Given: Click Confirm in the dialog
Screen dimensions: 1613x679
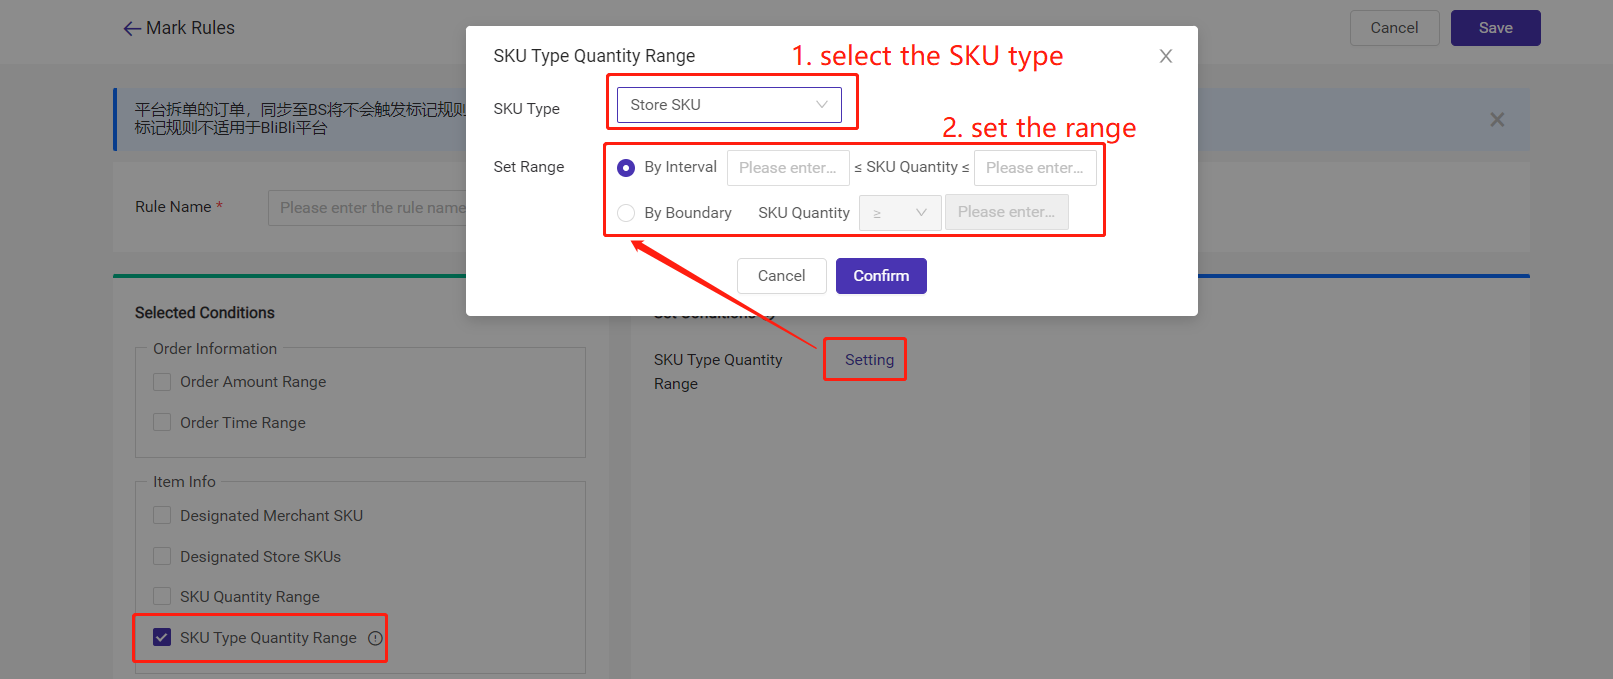Looking at the screenshot, I should coord(881,276).
